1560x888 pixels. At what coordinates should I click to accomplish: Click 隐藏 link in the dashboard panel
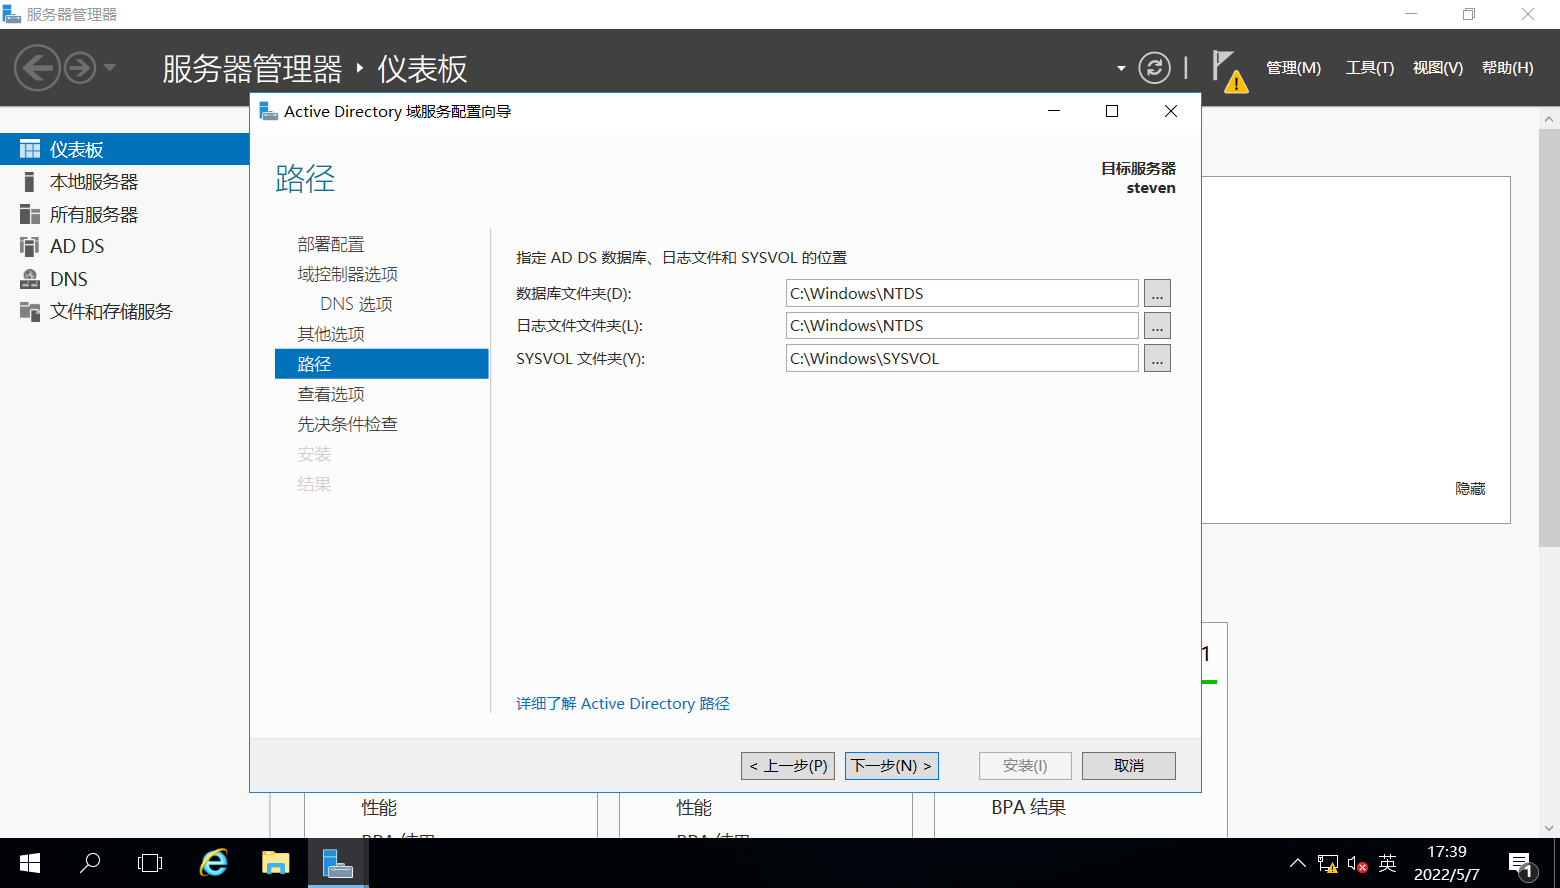coord(1470,489)
